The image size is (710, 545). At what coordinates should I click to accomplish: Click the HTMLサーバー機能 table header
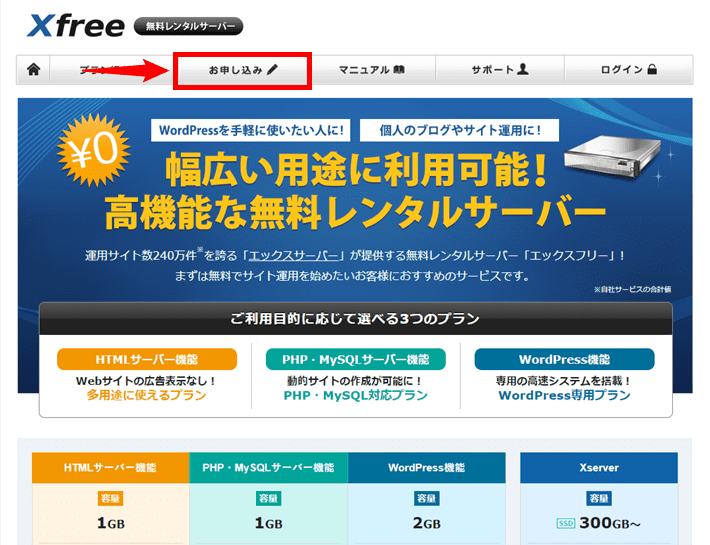110,468
